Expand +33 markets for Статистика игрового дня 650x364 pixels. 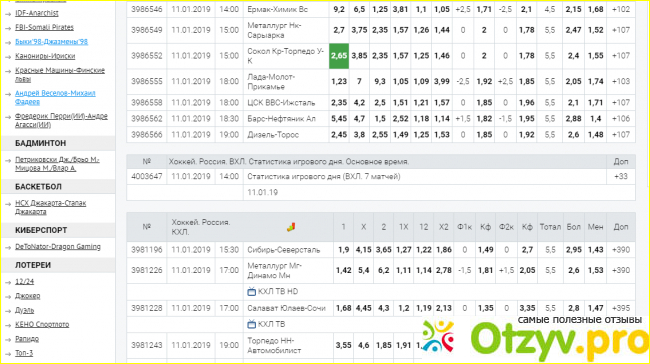click(x=621, y=177)
